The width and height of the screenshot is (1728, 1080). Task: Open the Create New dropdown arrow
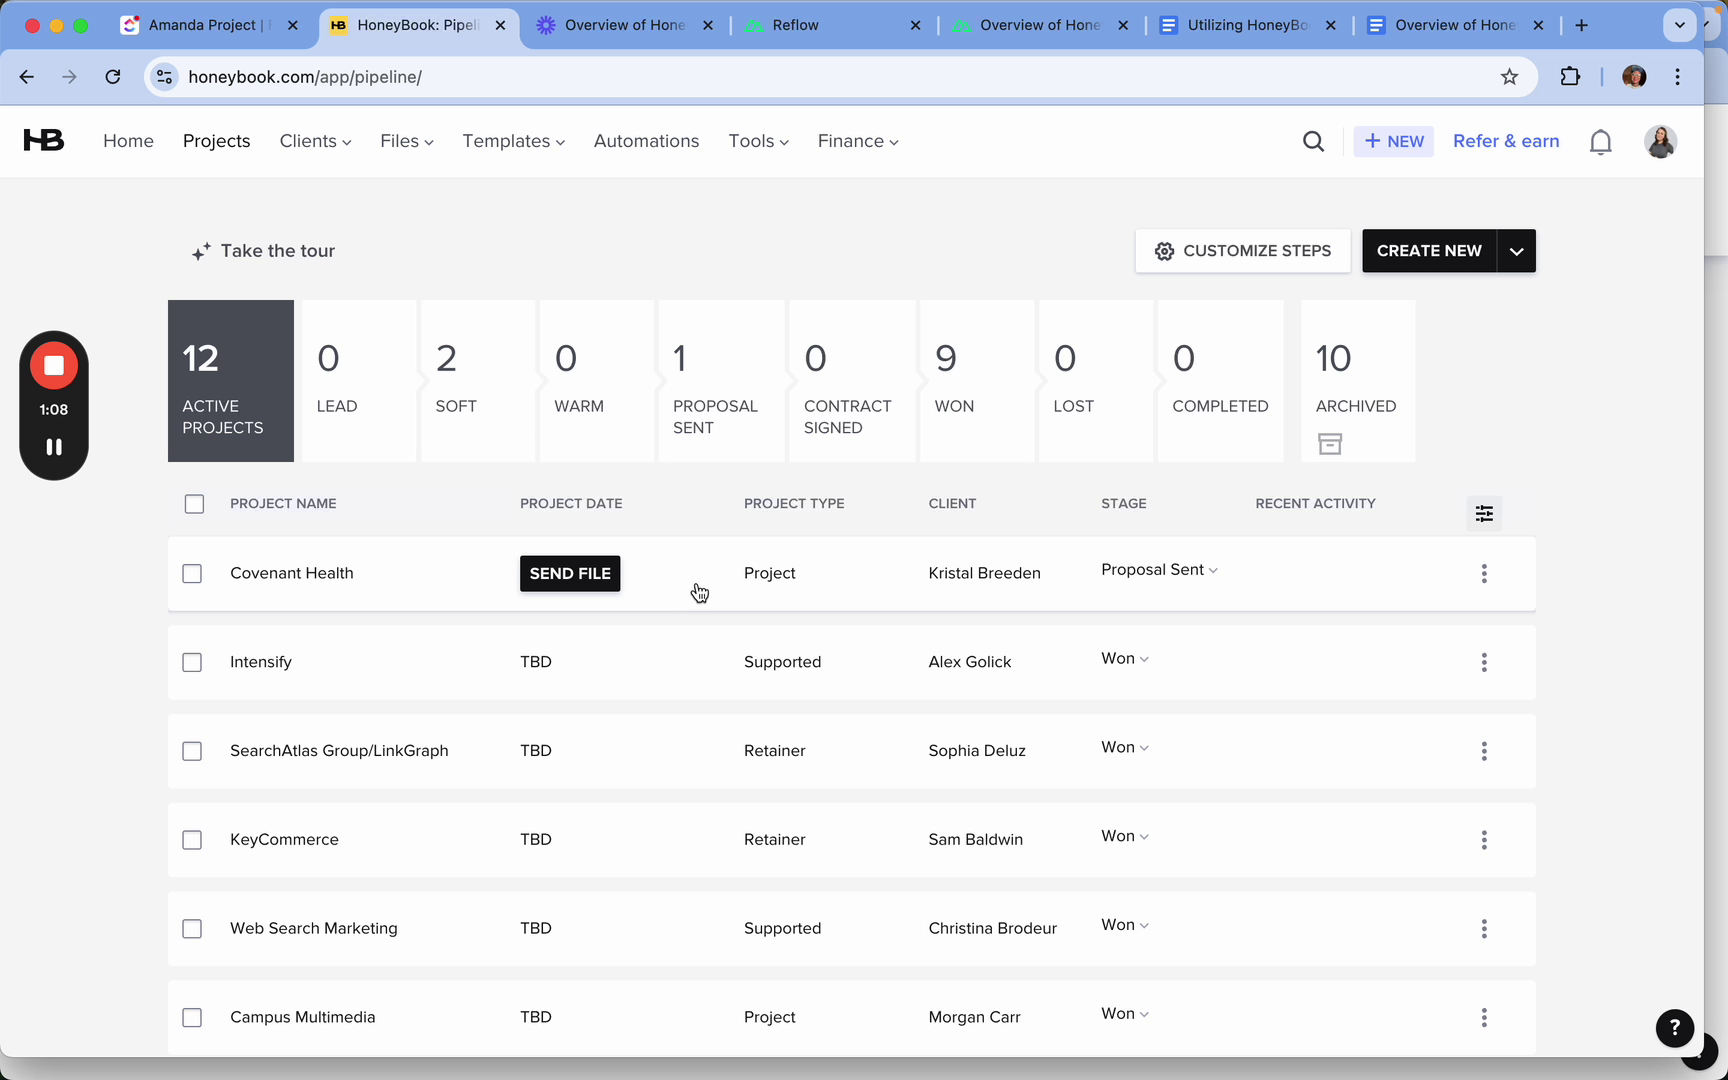click(1516, 251)
